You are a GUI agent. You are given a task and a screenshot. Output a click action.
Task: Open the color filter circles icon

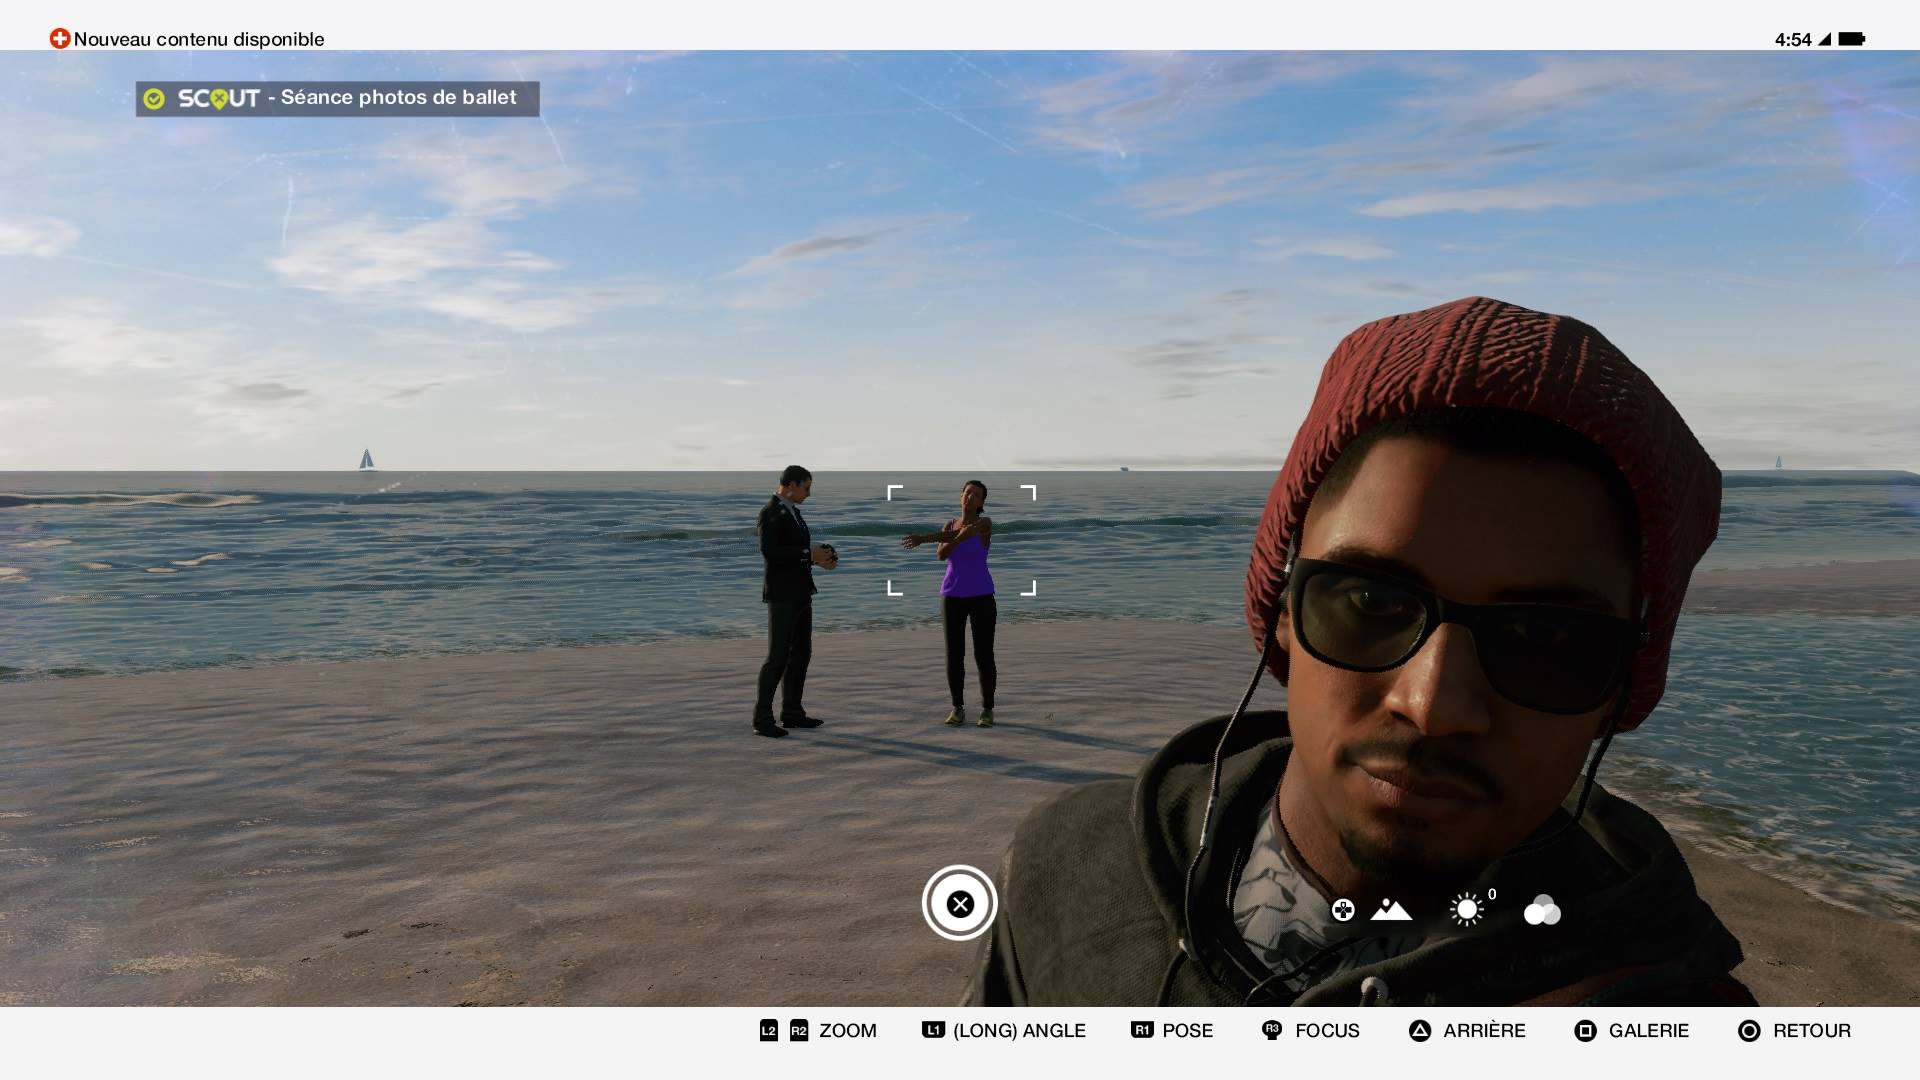point(1541,910)
